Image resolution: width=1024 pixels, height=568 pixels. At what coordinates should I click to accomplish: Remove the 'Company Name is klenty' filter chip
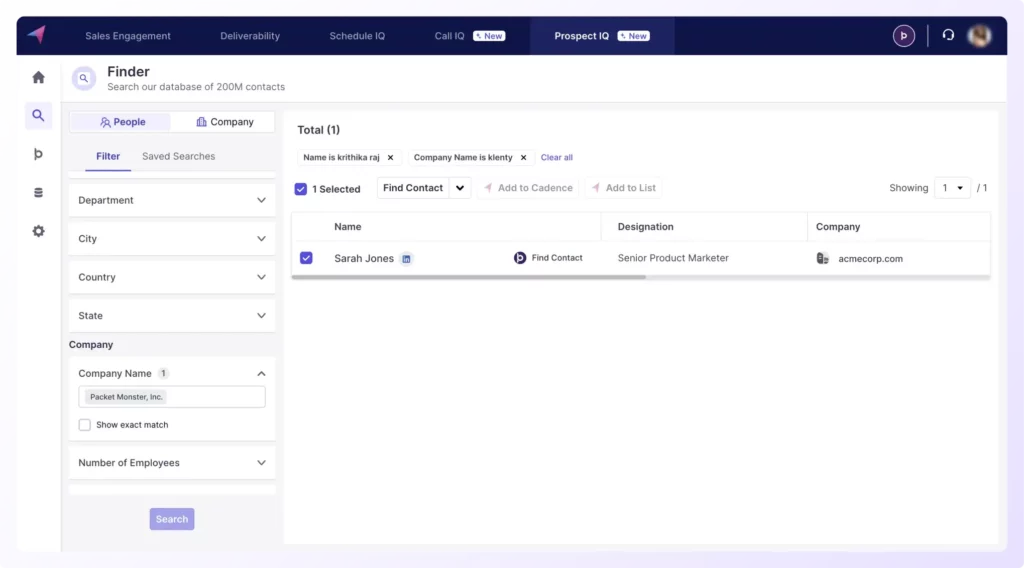coord(523,157)
